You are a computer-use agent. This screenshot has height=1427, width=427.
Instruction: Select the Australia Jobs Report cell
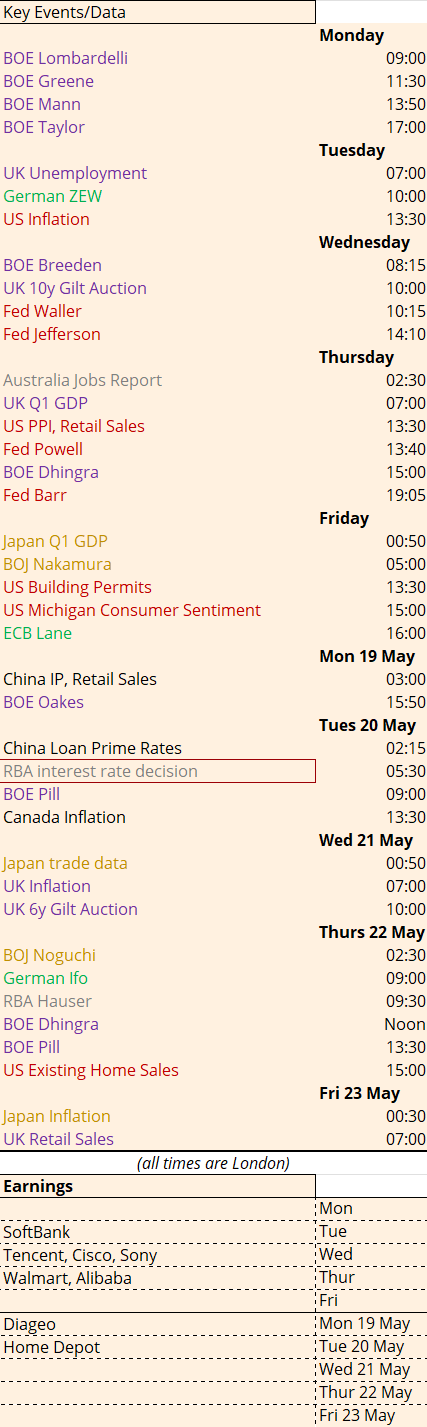[x=82, y=380]
